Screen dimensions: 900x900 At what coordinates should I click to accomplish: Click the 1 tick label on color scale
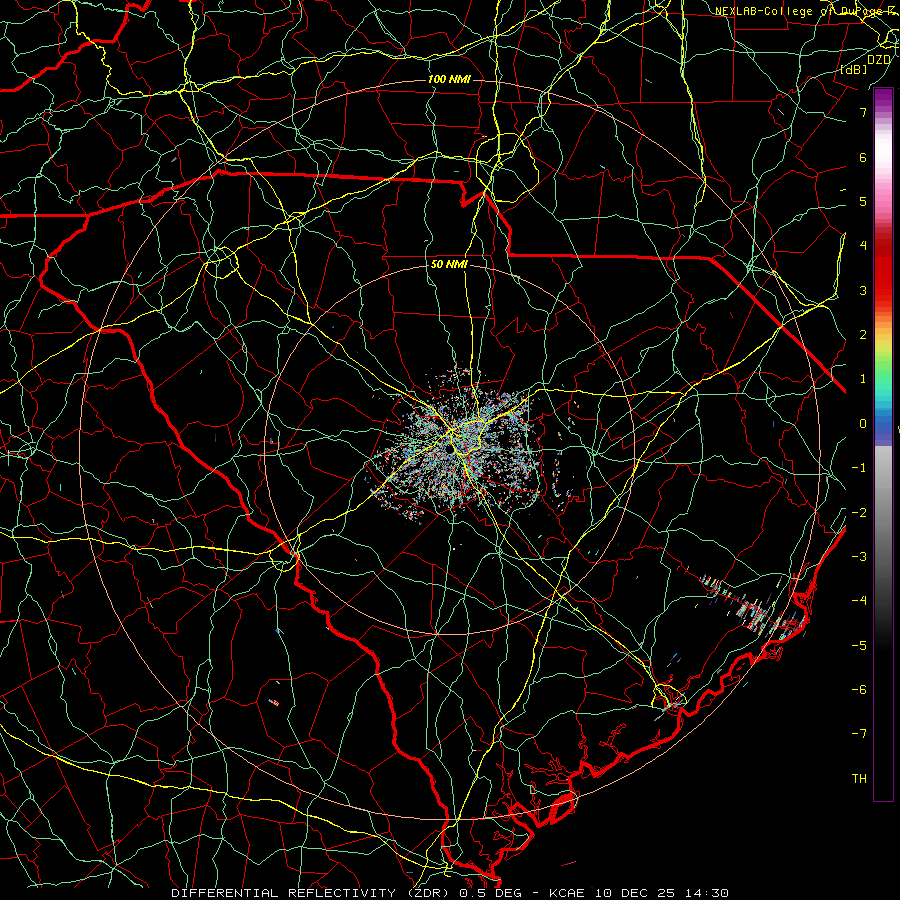(x=863, y=379)
